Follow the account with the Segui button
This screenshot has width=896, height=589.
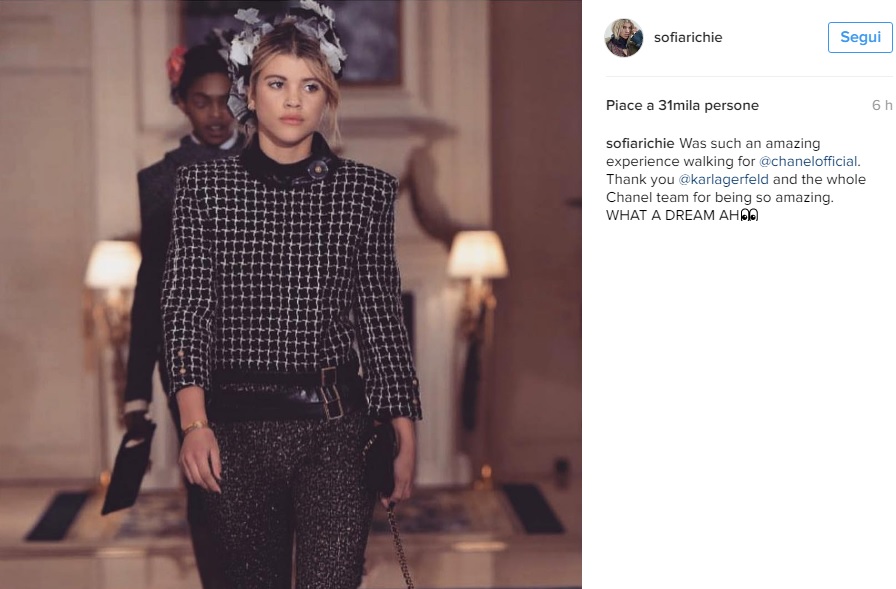(860, 38)
